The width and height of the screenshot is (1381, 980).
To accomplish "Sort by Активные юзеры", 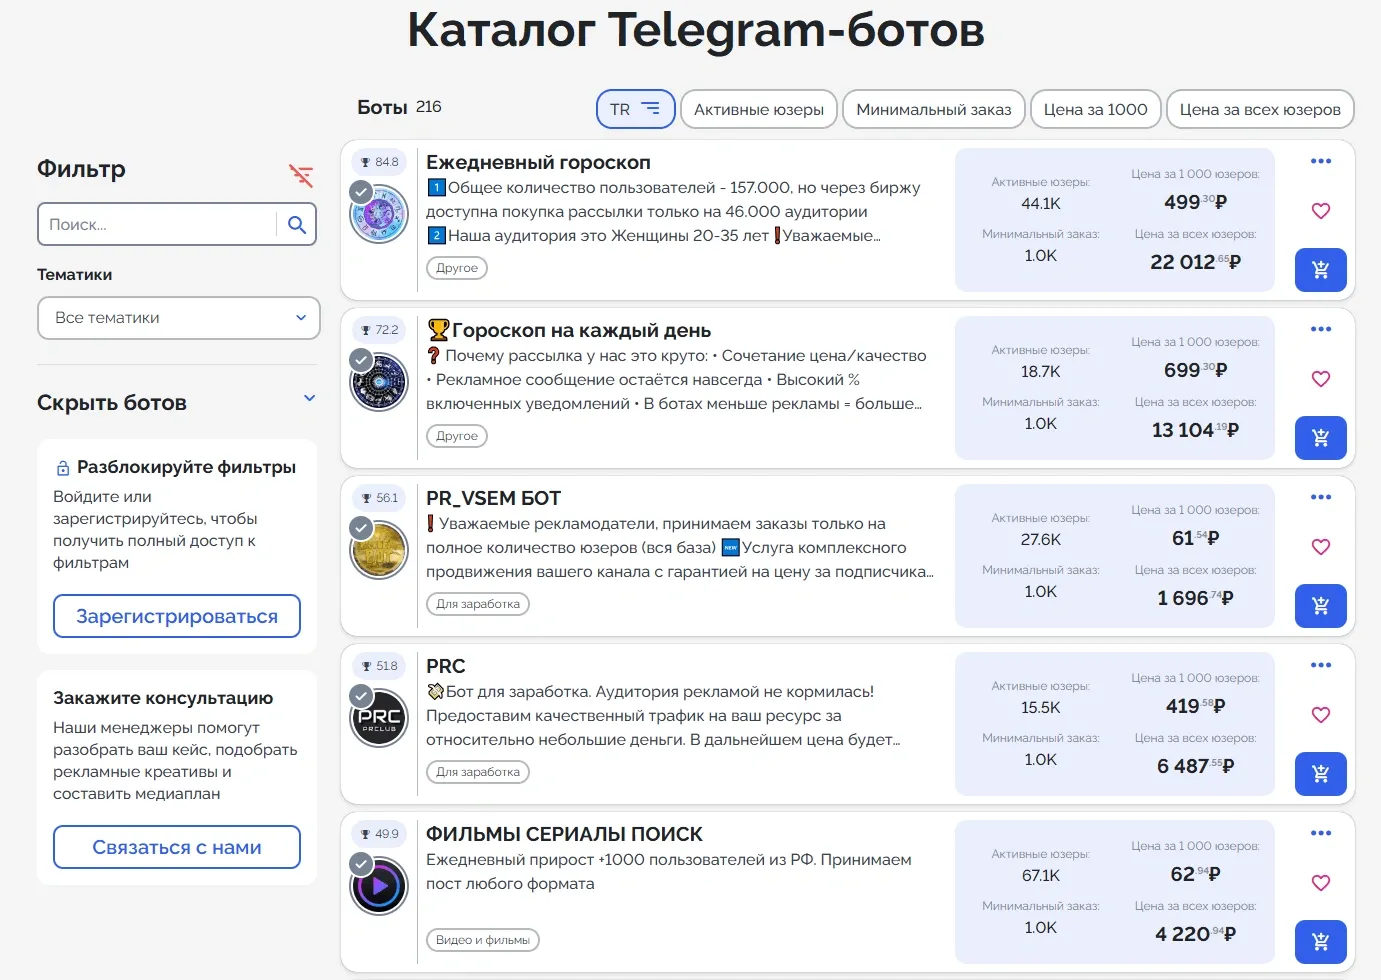I will 759,109.
